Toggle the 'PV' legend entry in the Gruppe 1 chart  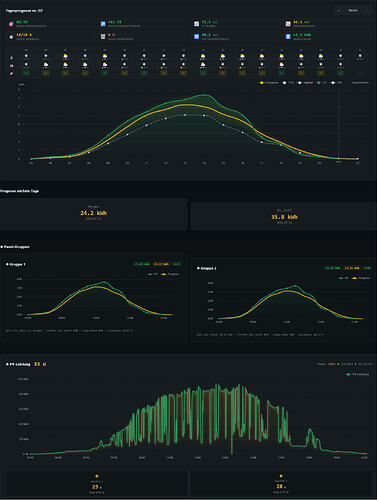[153, 274]
